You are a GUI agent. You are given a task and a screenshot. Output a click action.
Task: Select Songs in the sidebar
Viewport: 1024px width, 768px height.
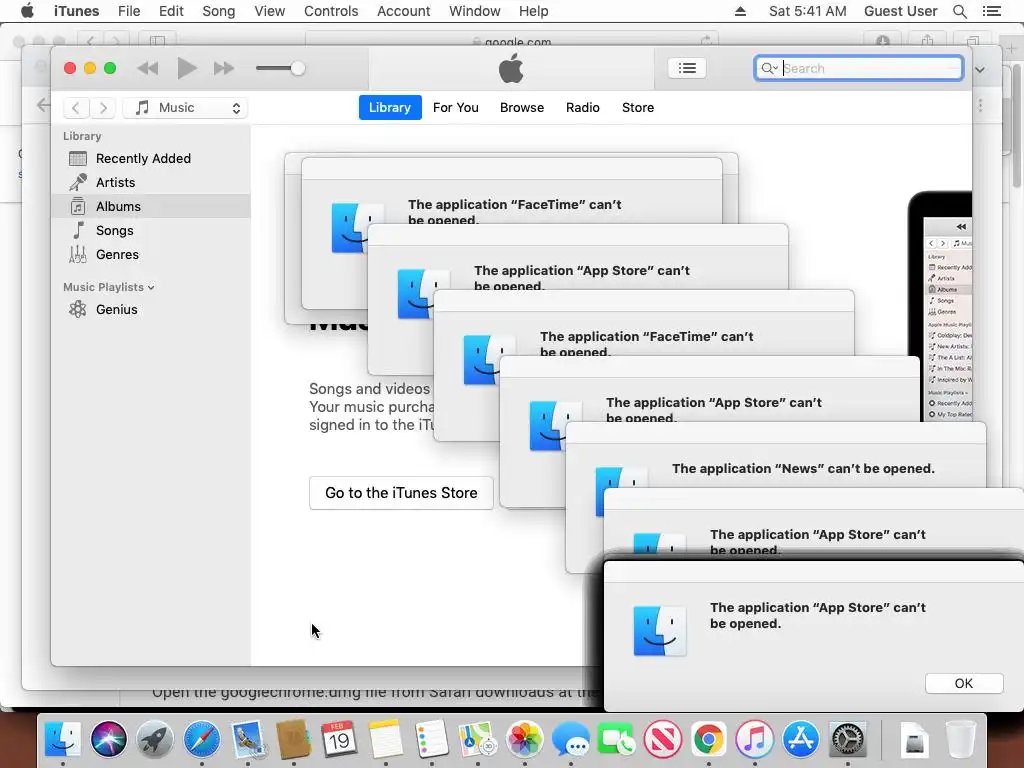[x=151, y=231]
